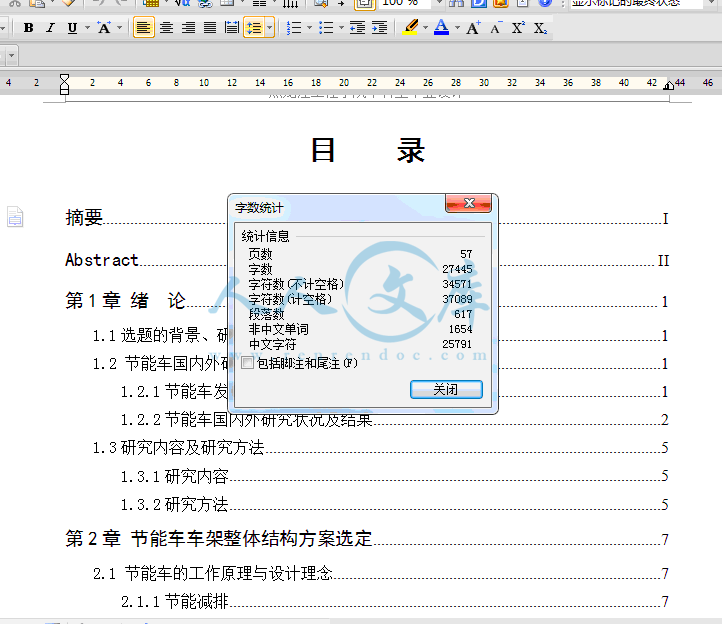This screenshot has height=624, width=722.
Task: Click the right indent marker on ruler
Action: pos(669,85)
